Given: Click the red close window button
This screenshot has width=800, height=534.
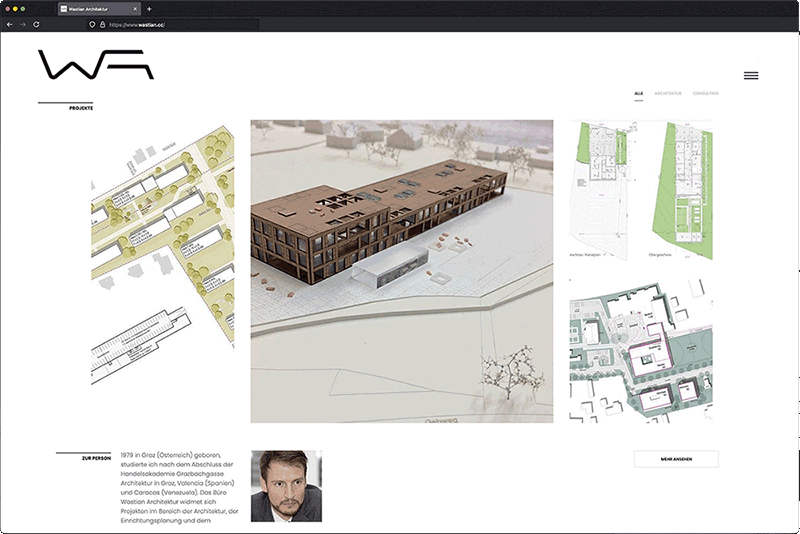Looking at the screenshot, I should (8, 9).
